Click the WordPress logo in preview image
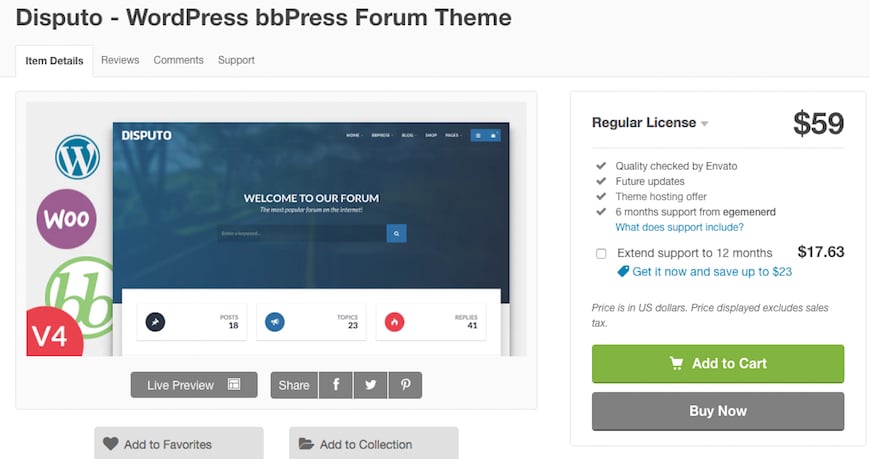The width and height of the screenshot is (870, 459). tap(78, 157)
